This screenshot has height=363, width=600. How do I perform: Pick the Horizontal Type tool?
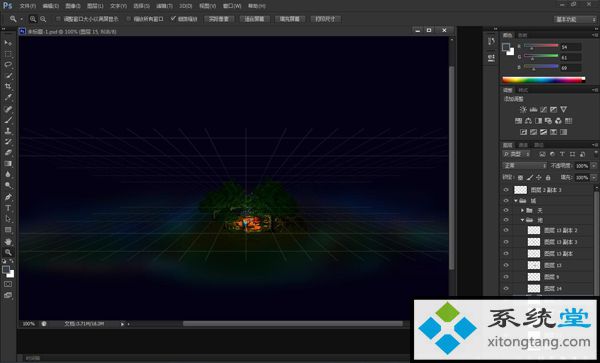point(8,208)
